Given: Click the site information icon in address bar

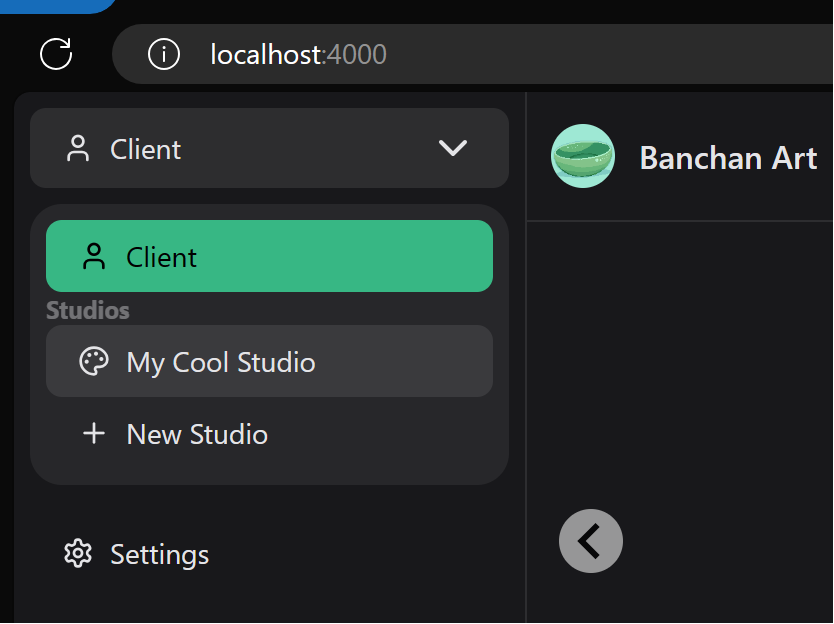Looking at the screenshot, I should pos(164,53).
